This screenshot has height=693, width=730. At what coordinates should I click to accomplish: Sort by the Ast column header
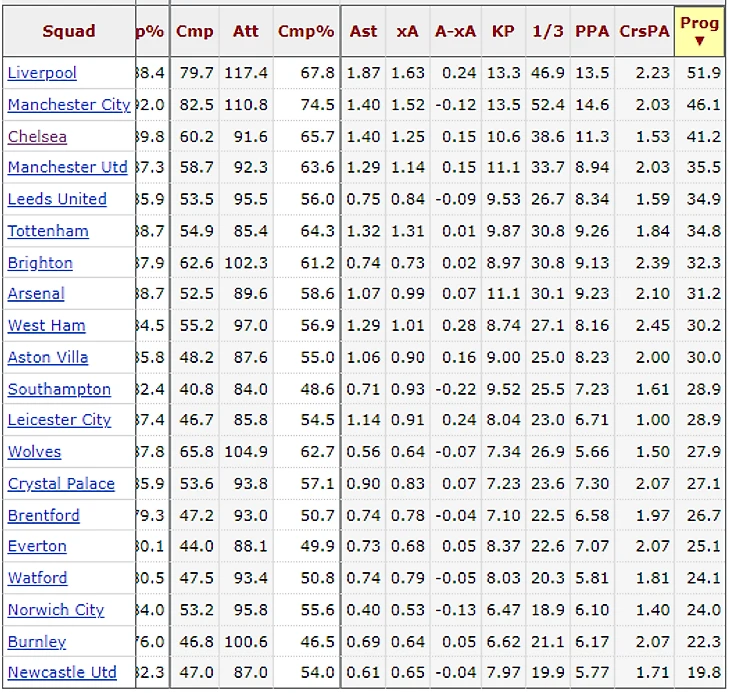[363, 31]
